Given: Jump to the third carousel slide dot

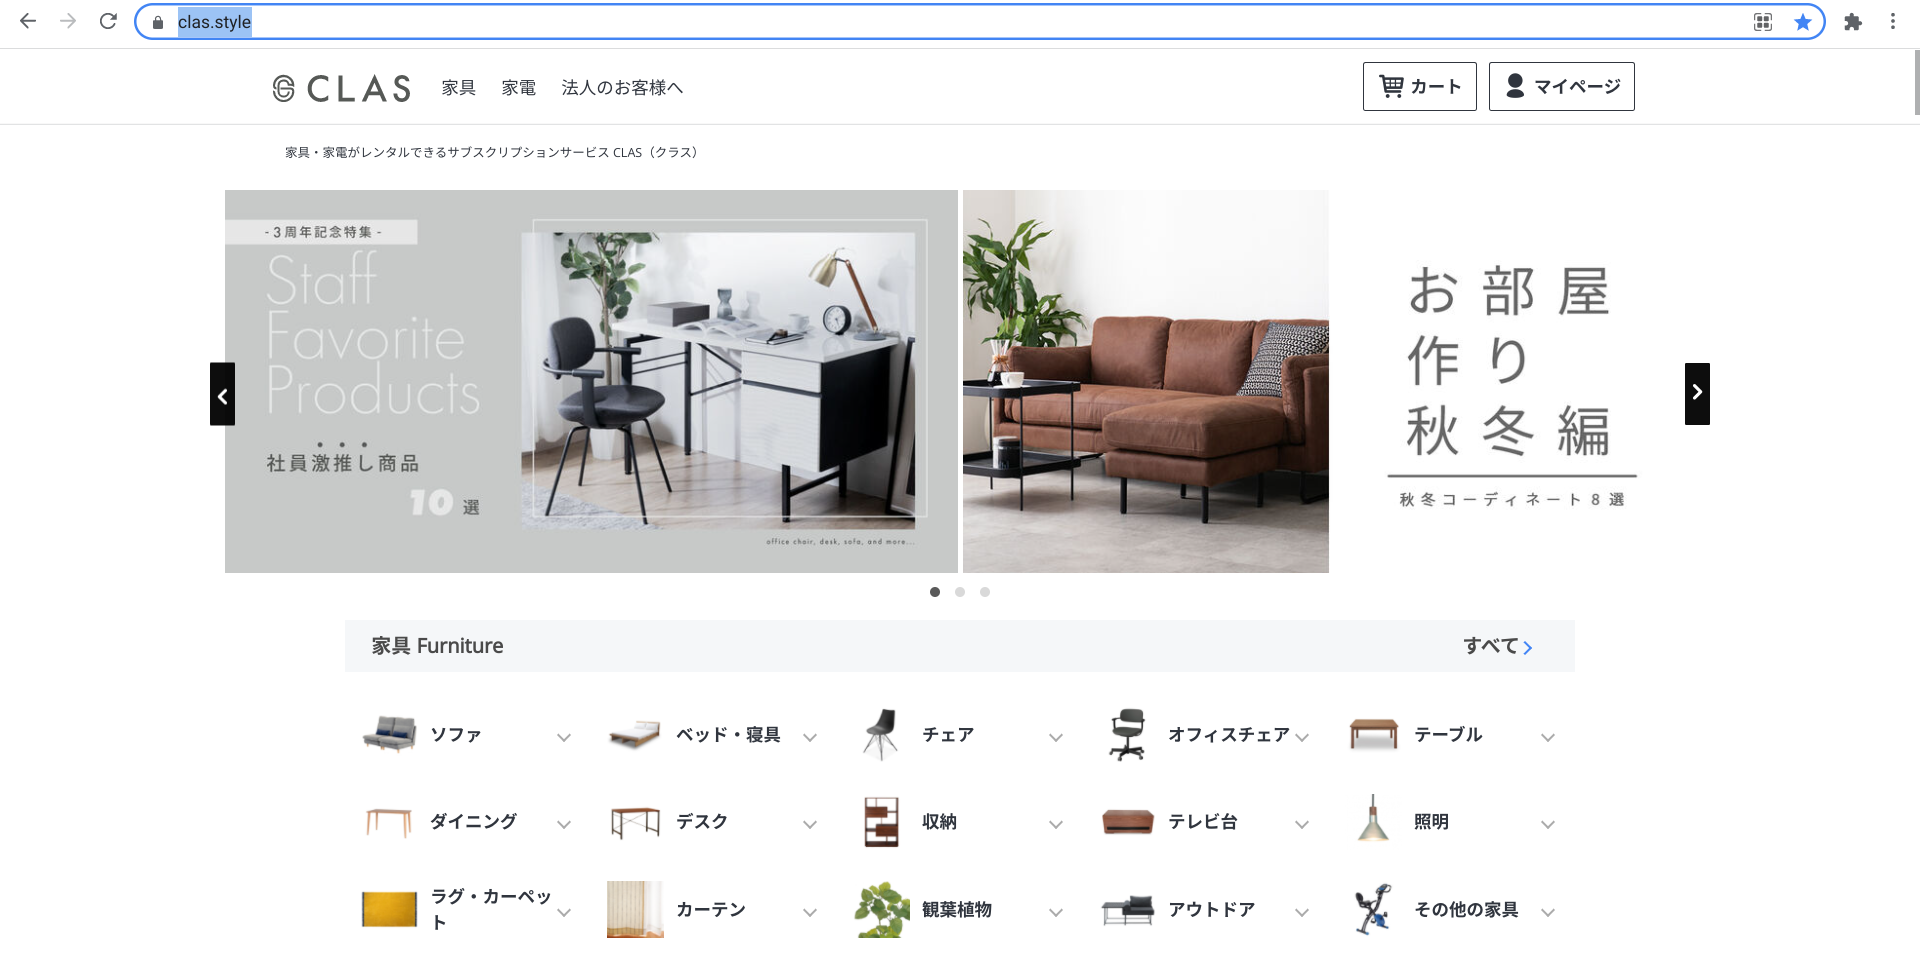Looking at the screenshot, I should tap(985, 592).
